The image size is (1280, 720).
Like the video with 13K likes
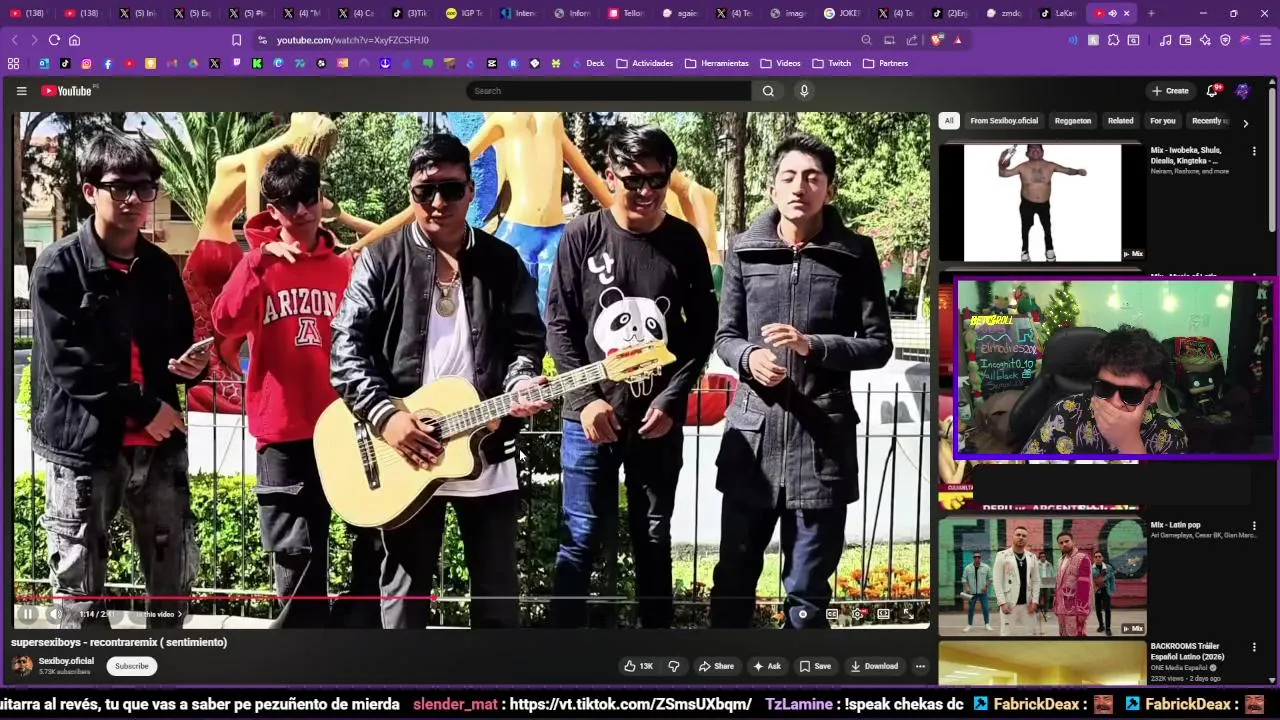[638, 666]
